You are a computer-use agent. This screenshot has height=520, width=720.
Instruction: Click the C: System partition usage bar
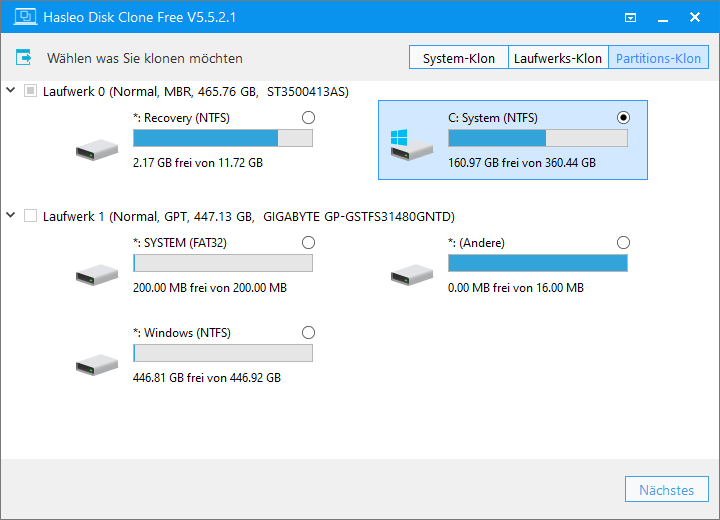point(538,138)
